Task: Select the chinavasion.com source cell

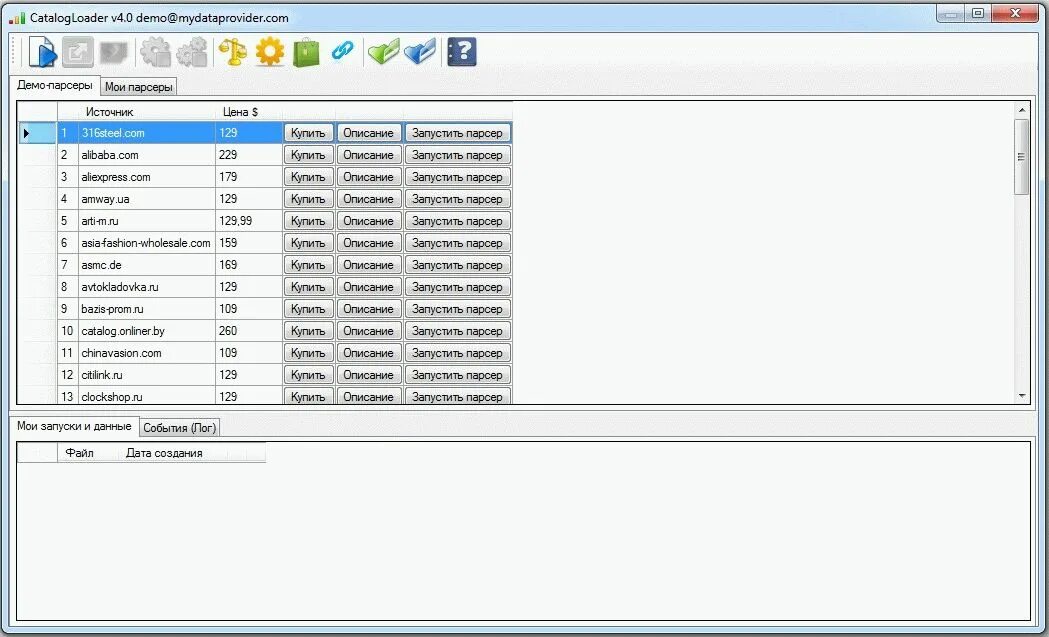Action: (x=147, y=353)
